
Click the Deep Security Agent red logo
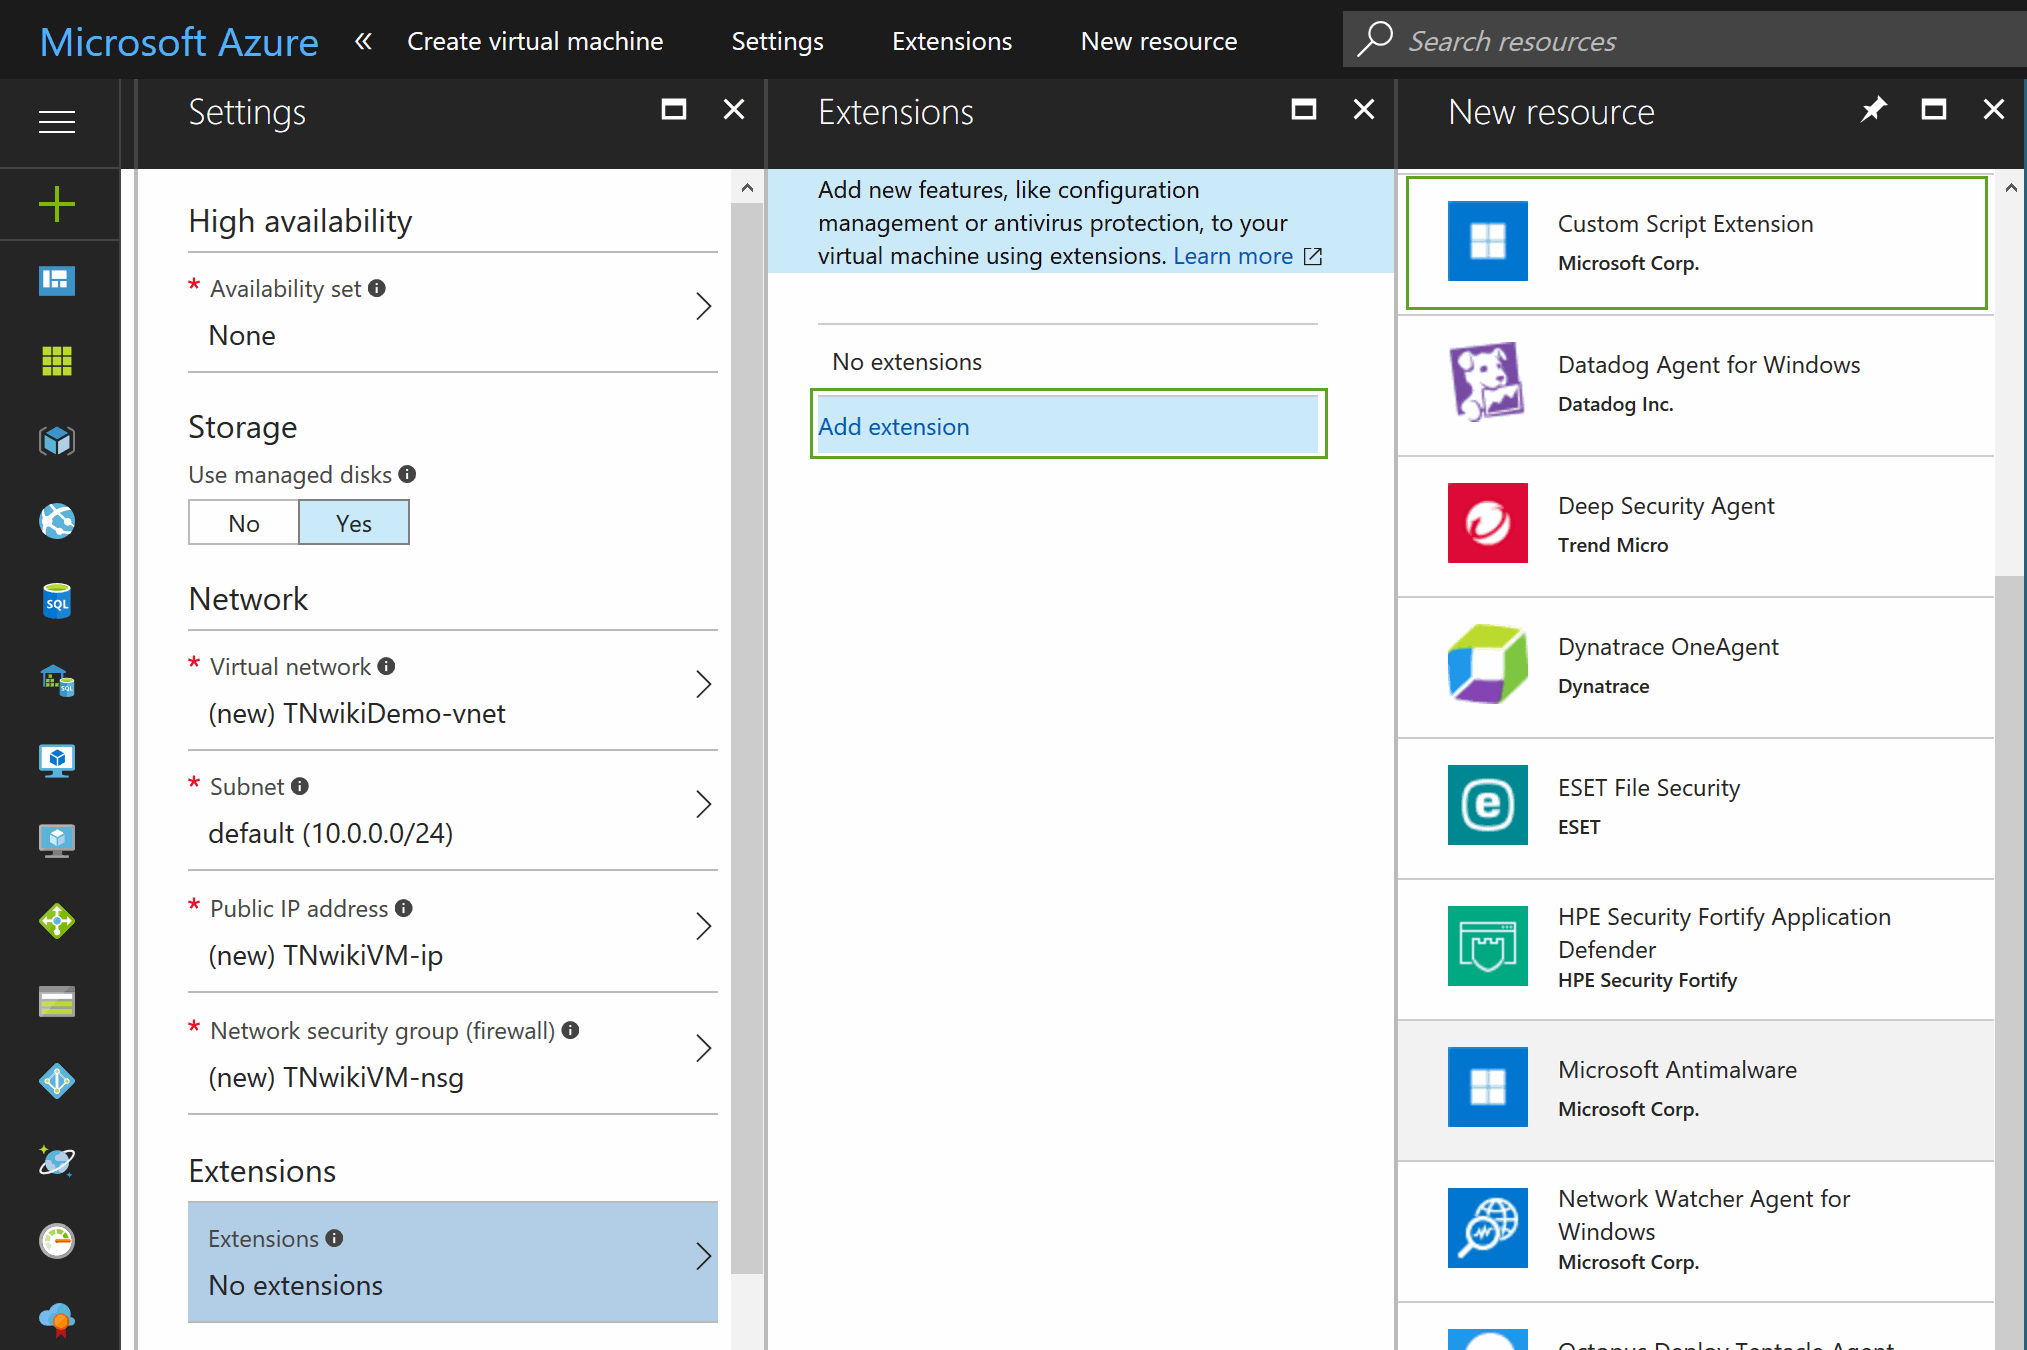coord(1487,523)
